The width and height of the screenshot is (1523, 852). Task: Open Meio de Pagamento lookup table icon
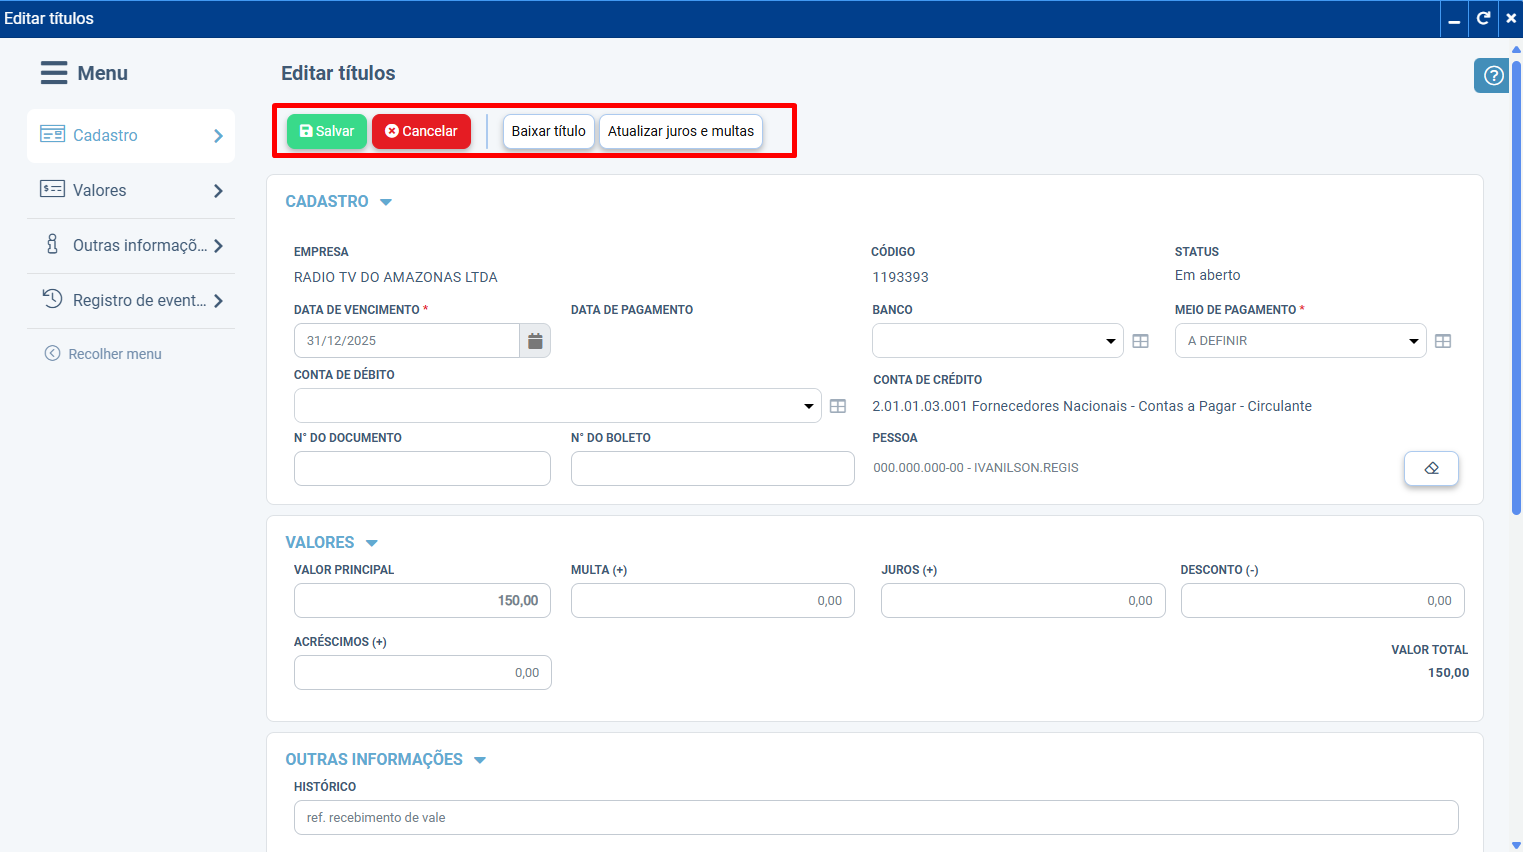[1443, 341]
